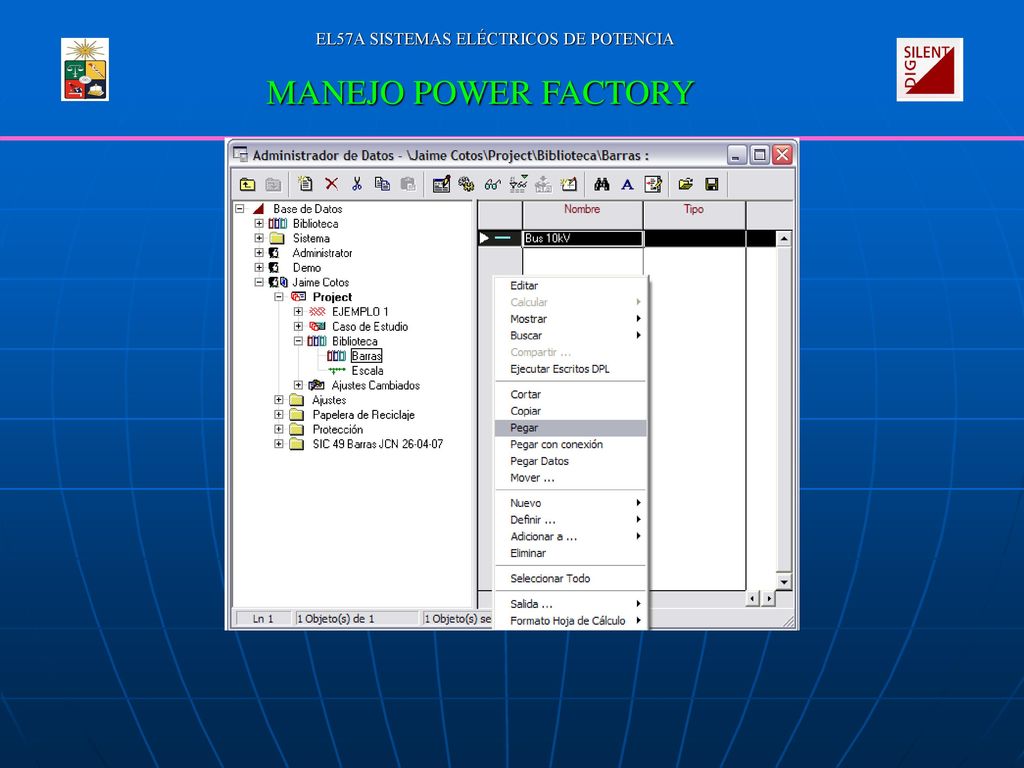
Task: Choose Editar from the context menu
Action: (x=571, y=285)
